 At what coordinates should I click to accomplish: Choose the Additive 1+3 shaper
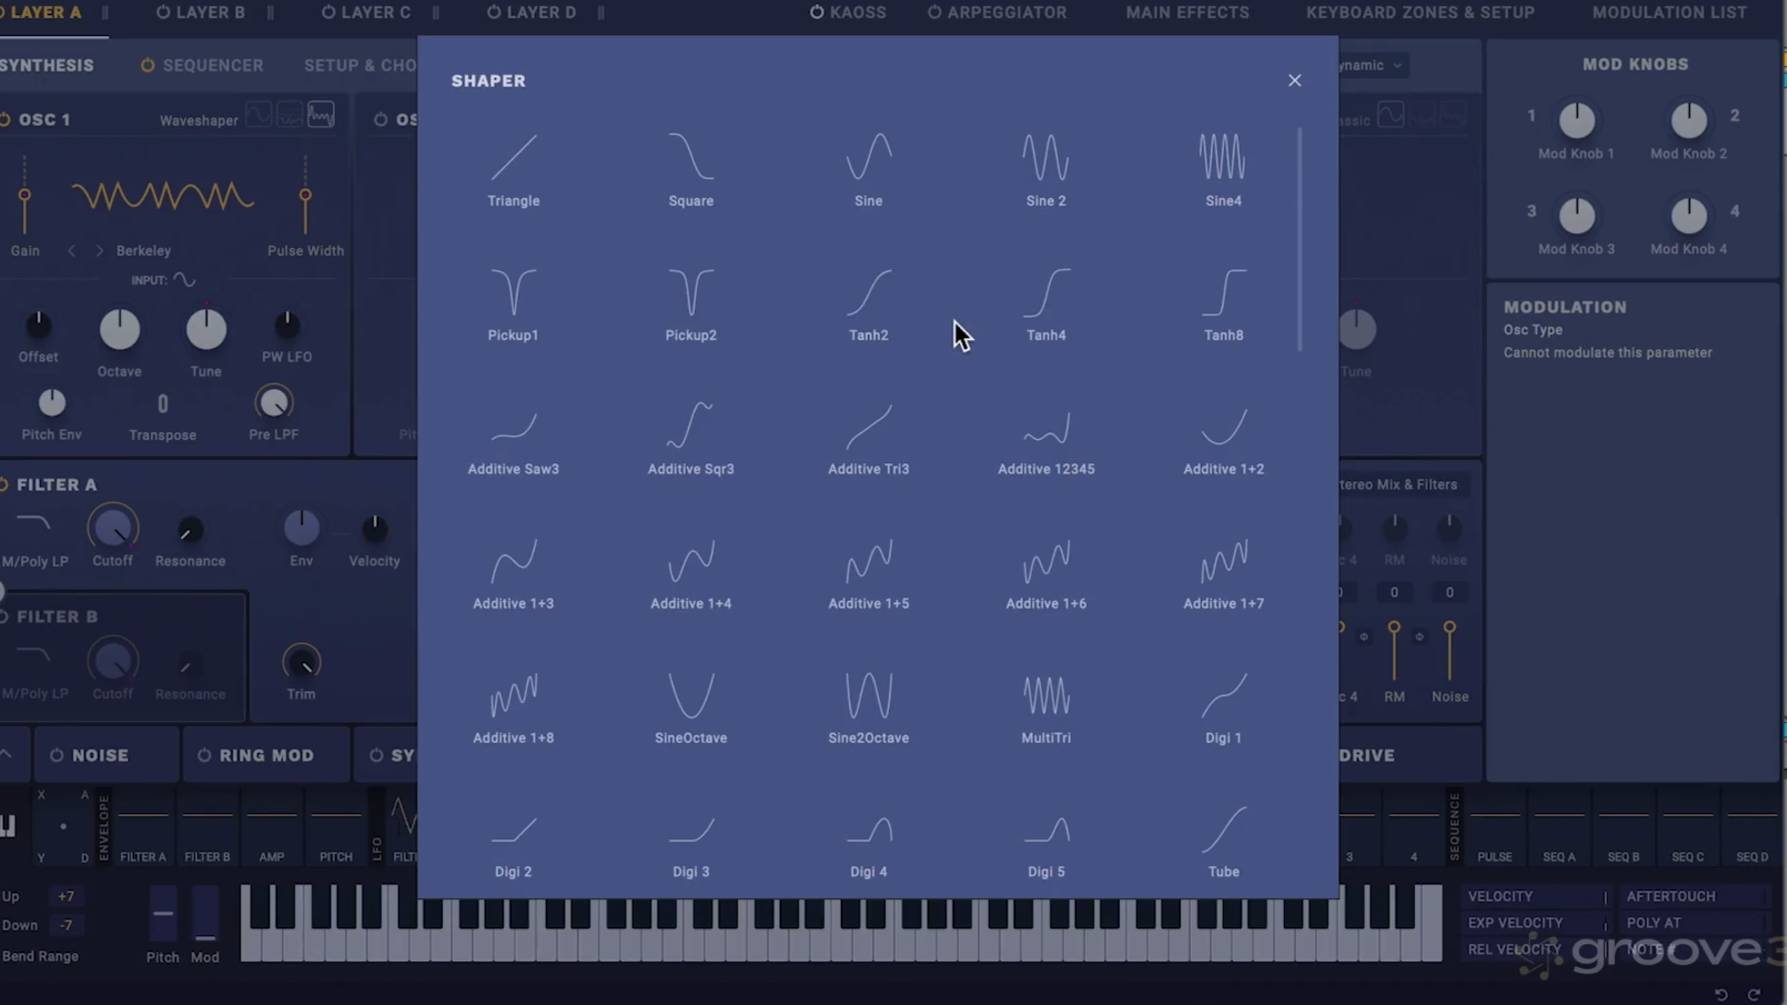coord(513,573)
